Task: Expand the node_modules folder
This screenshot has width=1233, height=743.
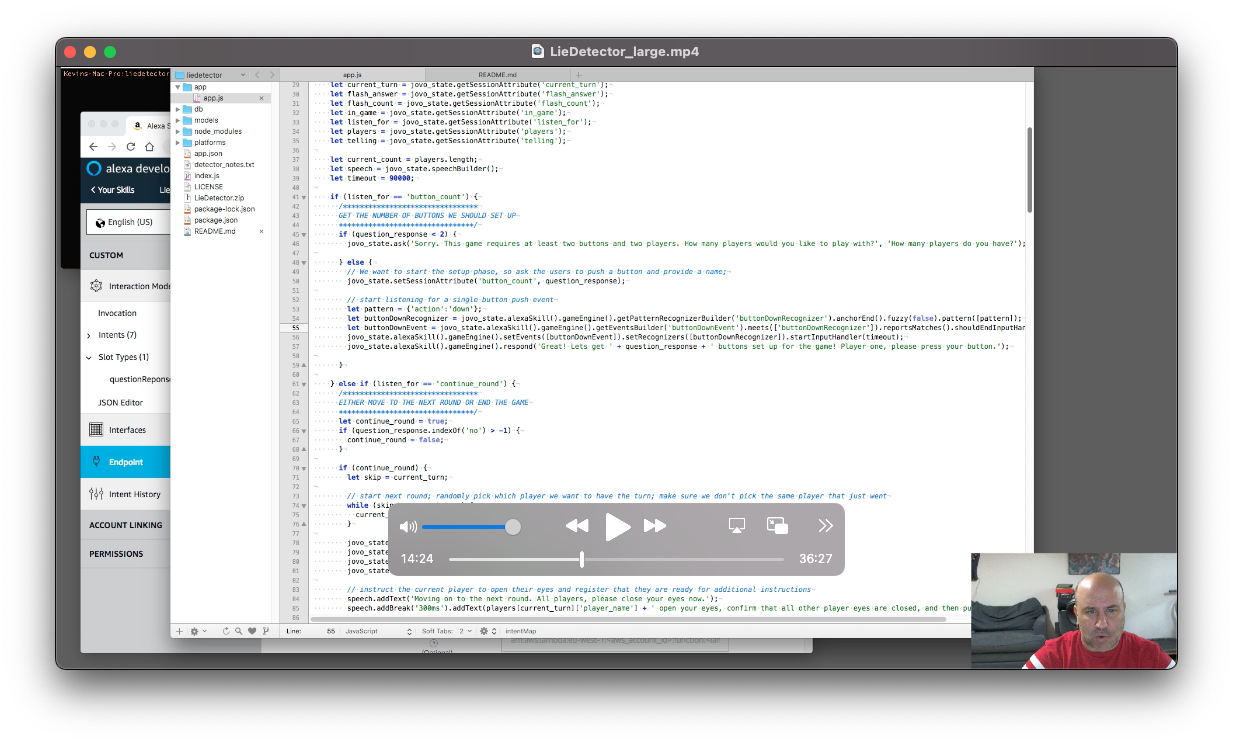Action: pyautogui.click(x=178, y=131)
